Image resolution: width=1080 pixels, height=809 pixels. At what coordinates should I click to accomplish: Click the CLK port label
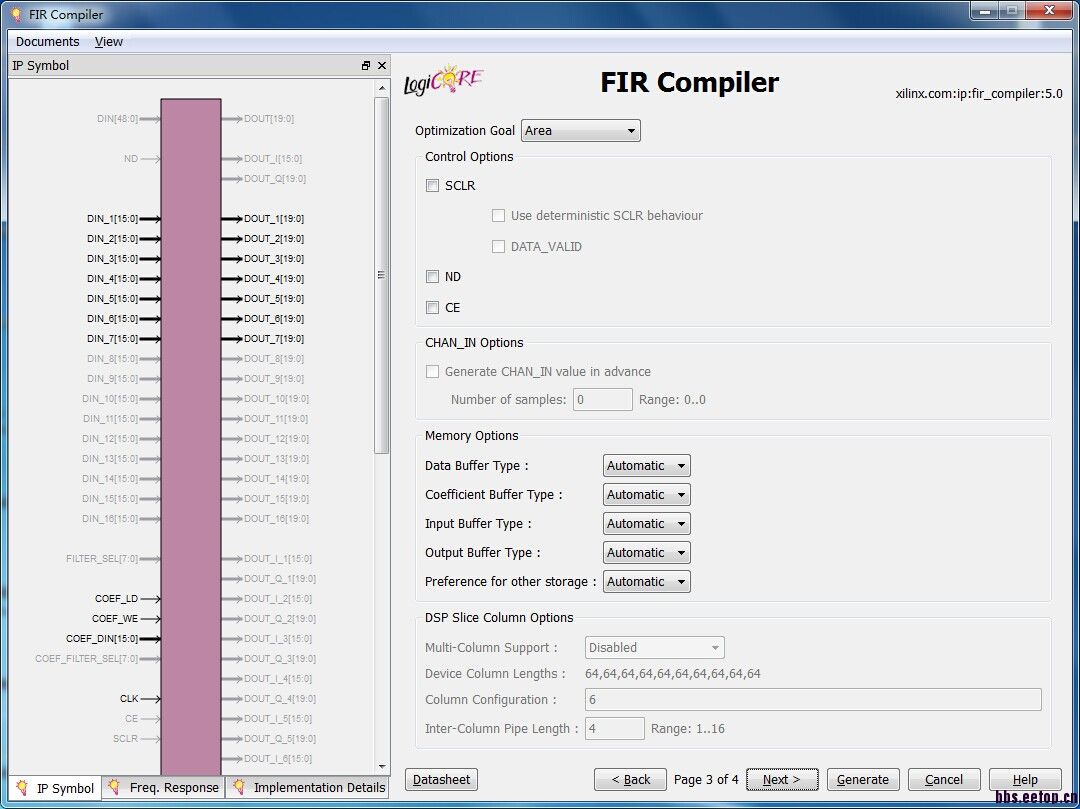[129, 699]
